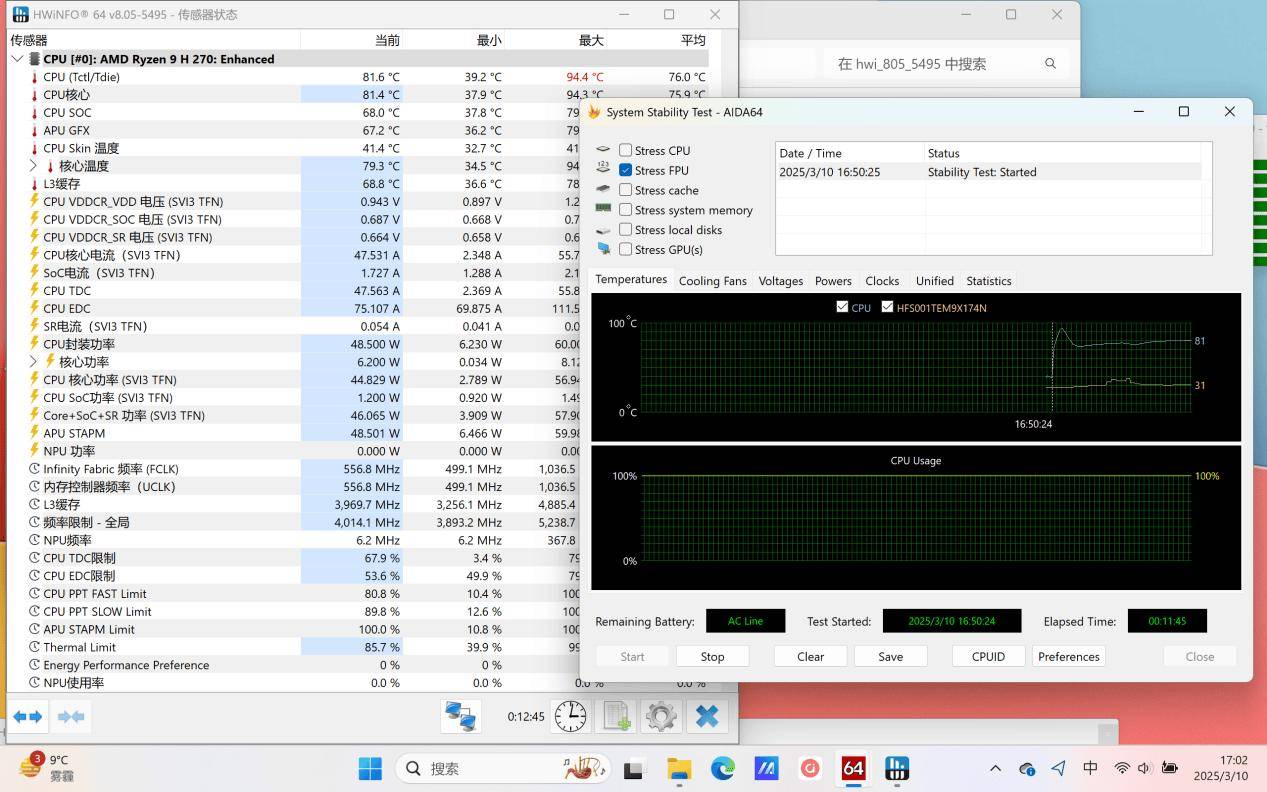Start logging with the sheet-plus icon
Screen dimensions: 1267x792
pyautogui.click(x=616, y=716)
